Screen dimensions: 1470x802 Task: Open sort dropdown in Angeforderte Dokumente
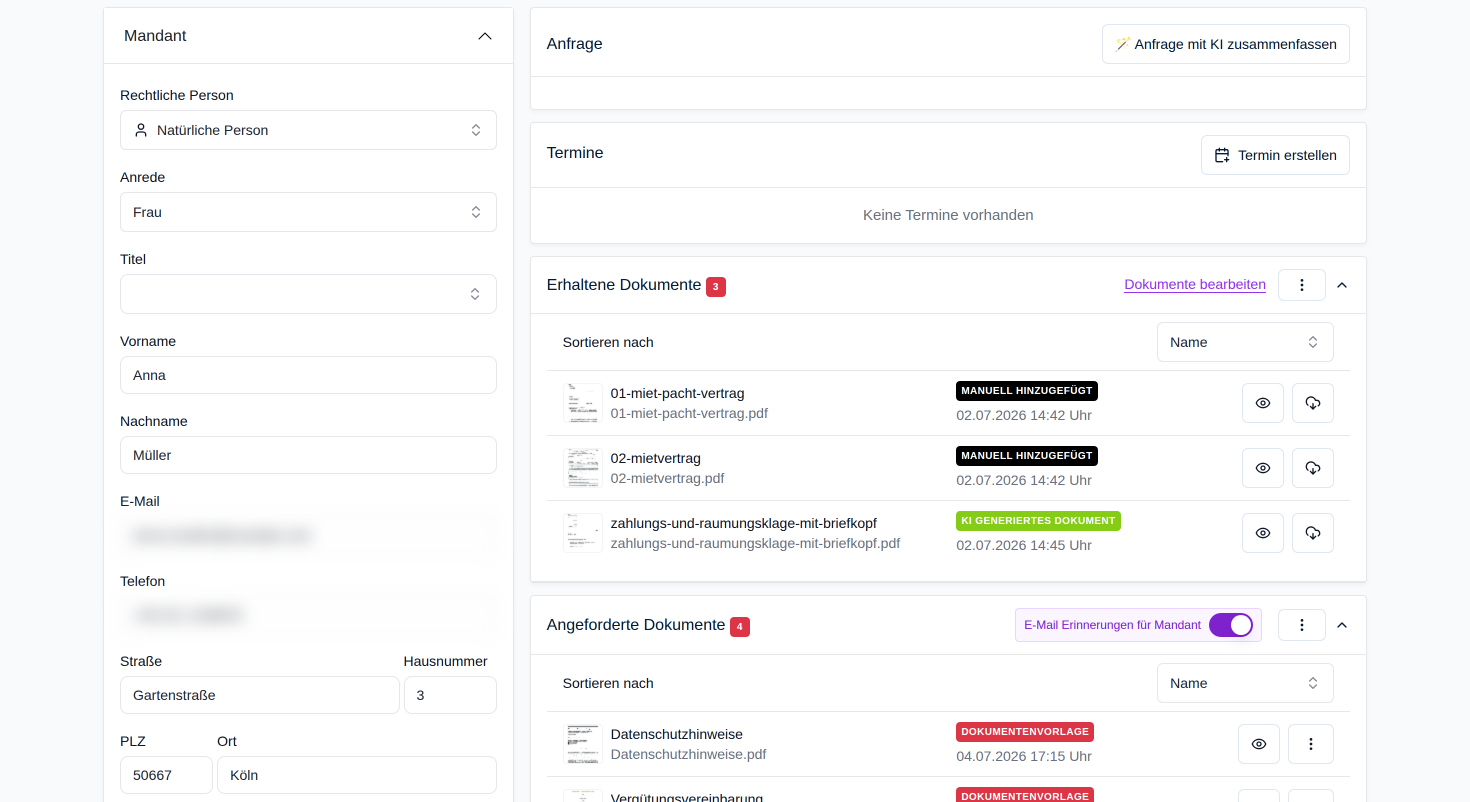pos(1245,683)
